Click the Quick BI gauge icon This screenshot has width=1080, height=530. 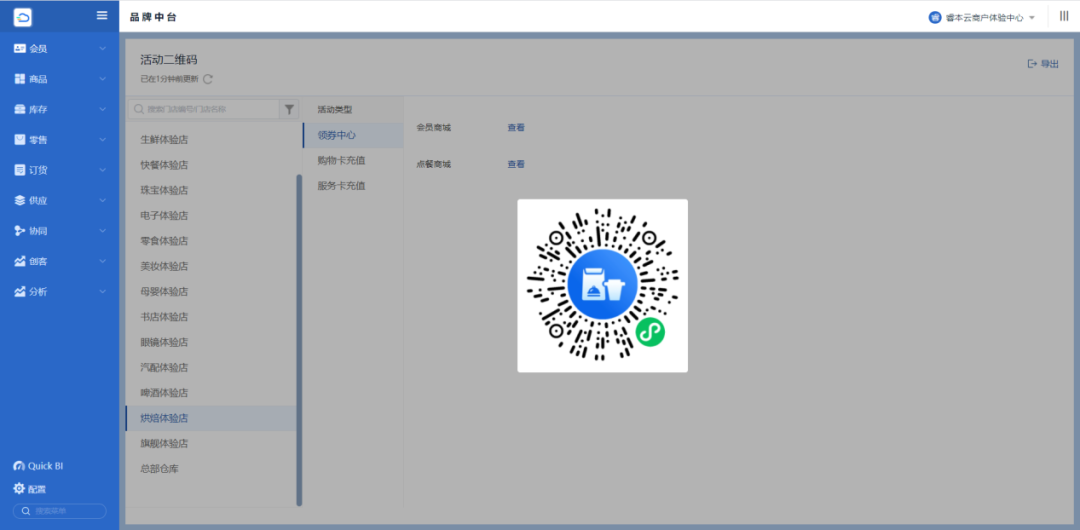click(19, 466)
